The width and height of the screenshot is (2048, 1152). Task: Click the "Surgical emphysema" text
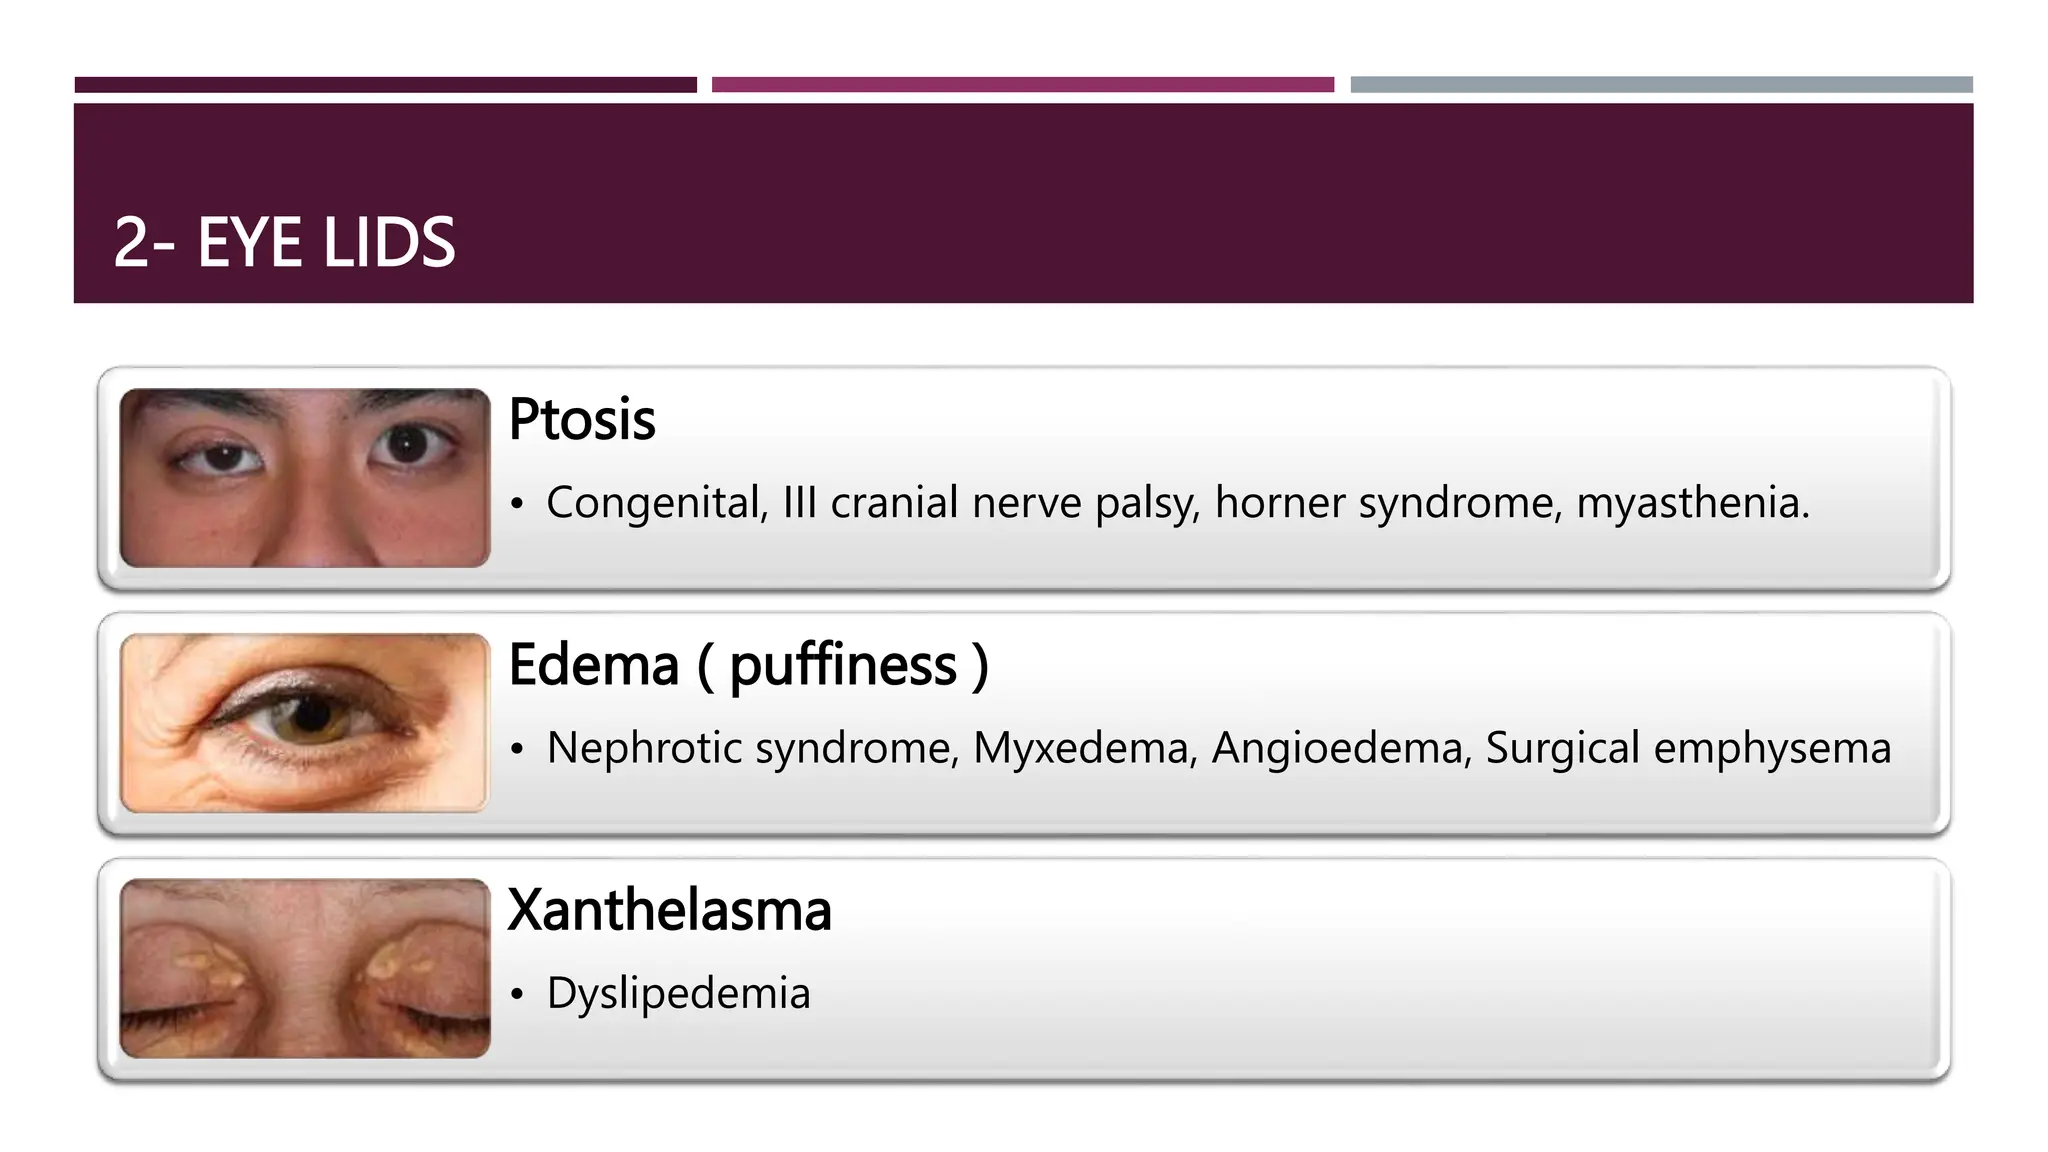pos(1688,748)
